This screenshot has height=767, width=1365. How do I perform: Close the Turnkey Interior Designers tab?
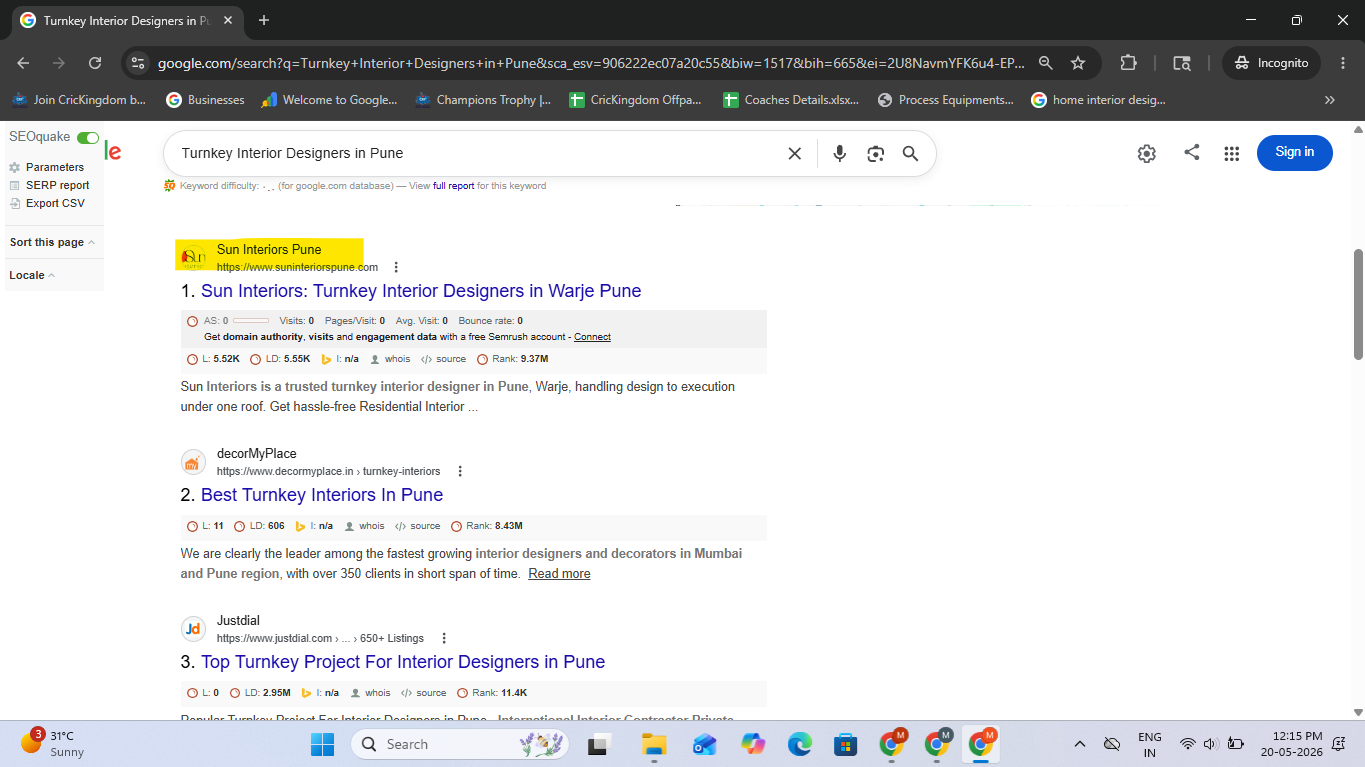[226, 21]
